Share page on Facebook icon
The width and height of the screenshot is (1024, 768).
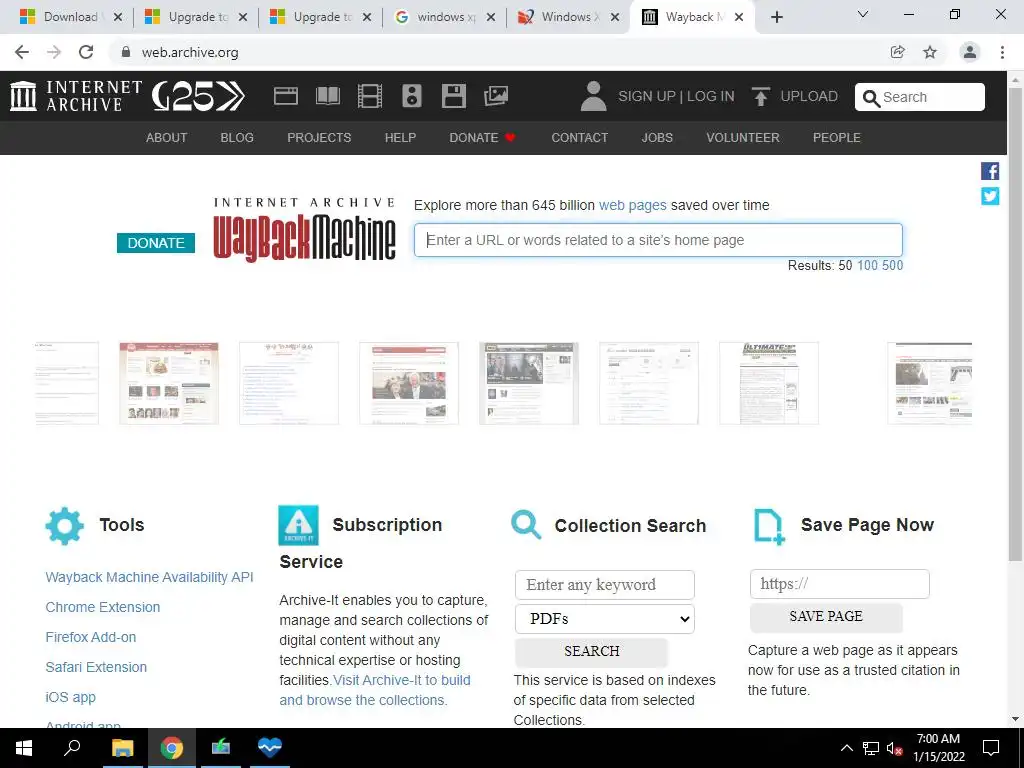click(989, 171)
